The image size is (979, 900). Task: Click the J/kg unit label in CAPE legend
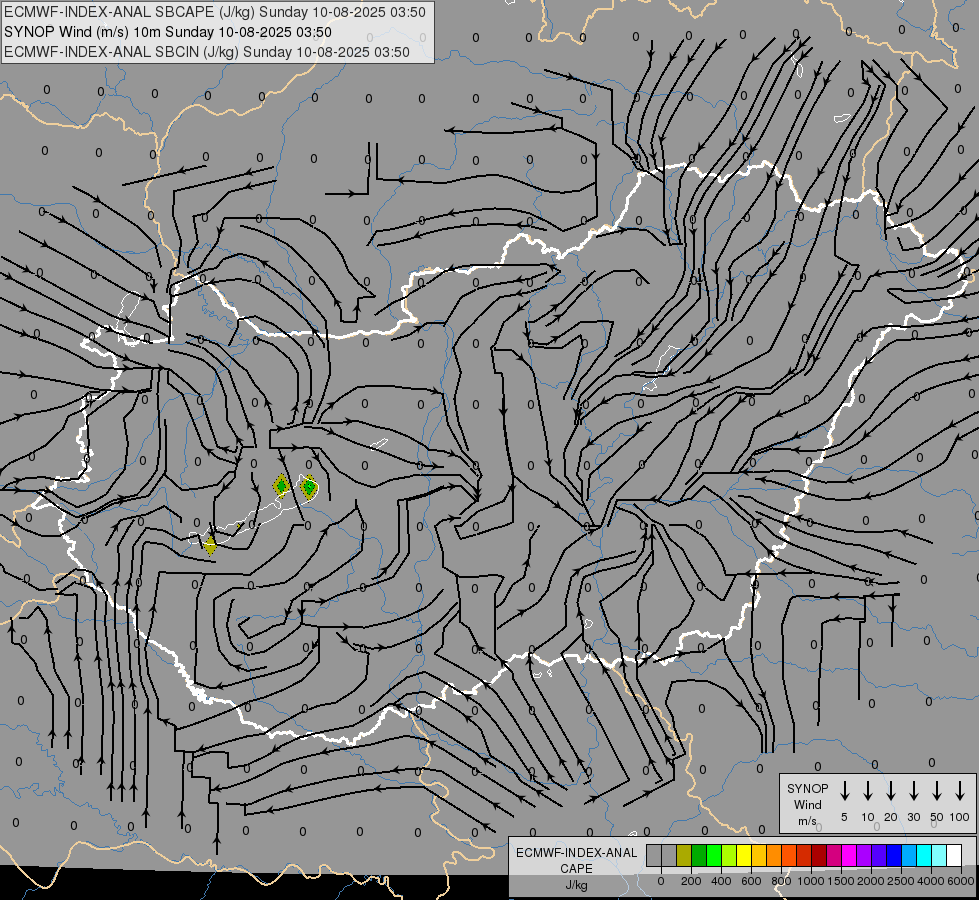[x=576, y=885]
